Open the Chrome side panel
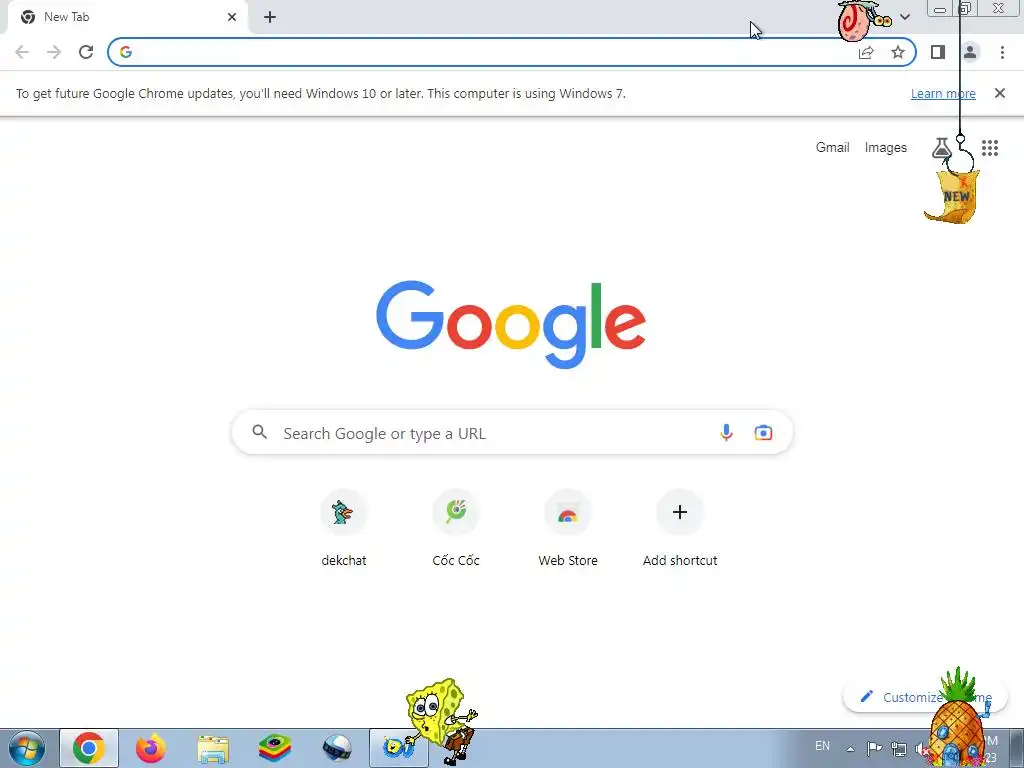 point(938,52)
